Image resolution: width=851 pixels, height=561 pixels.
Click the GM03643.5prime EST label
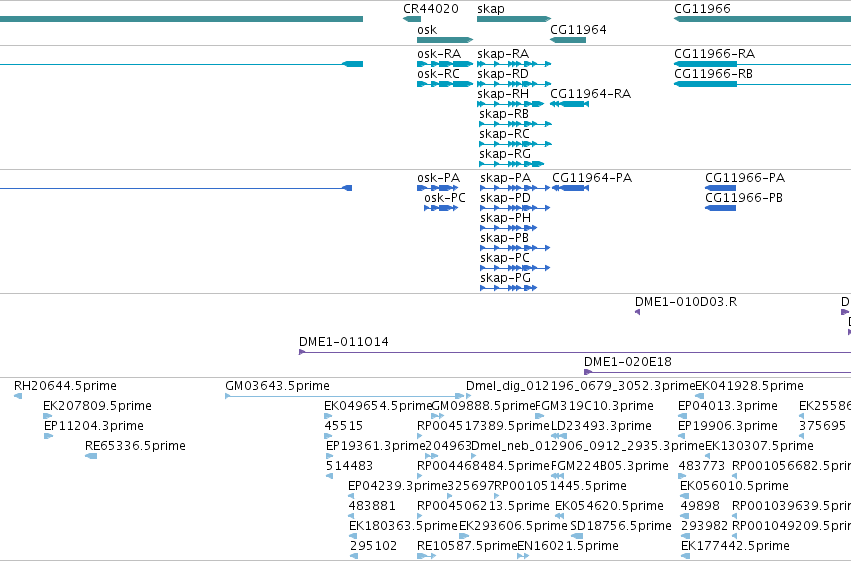tap(277, 386)
